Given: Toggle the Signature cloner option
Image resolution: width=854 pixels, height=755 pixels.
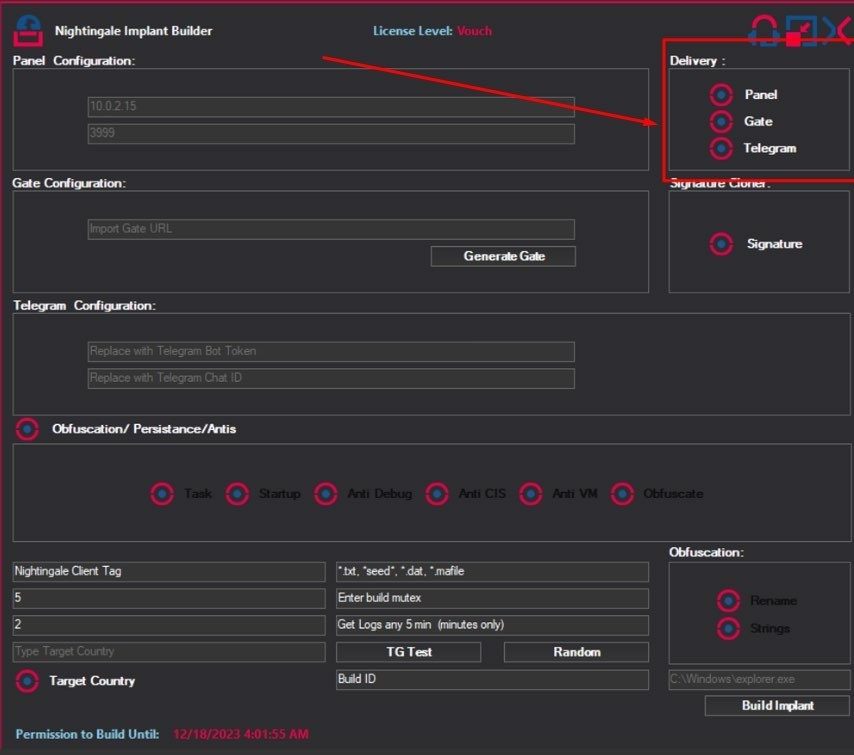Looking at the screenshot, I should (x=721, y=244).
